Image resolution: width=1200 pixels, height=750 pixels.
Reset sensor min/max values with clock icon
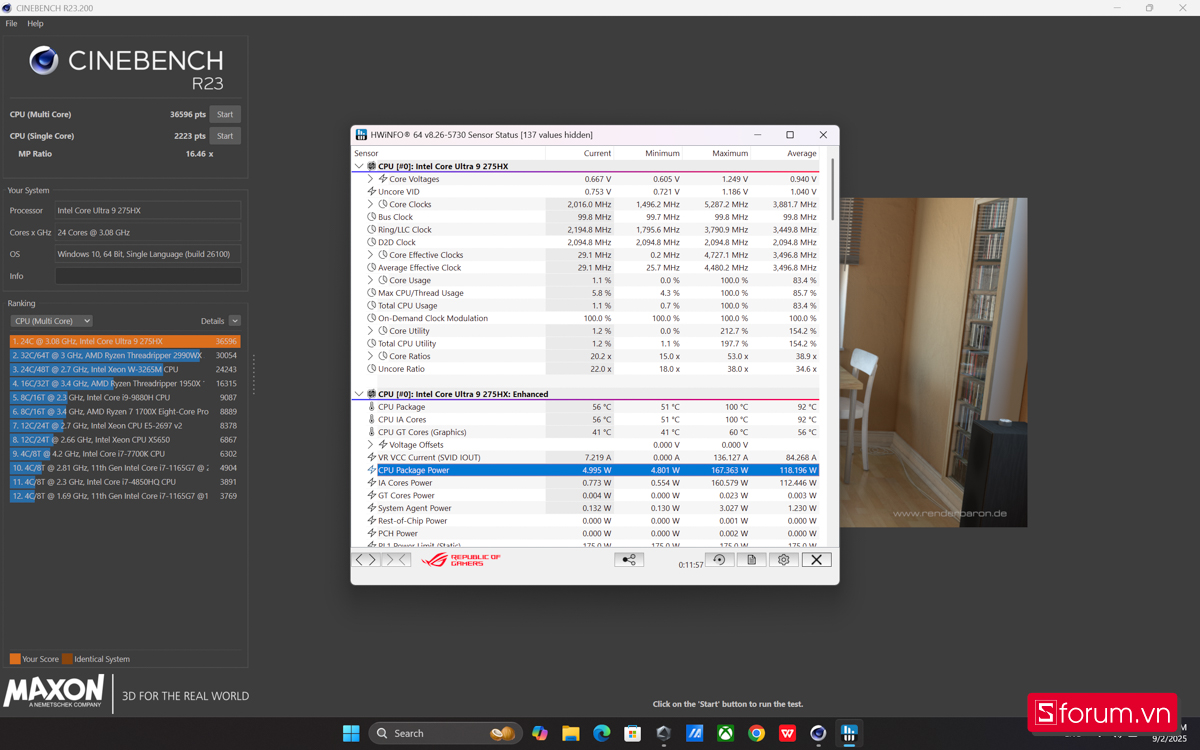pyautogui.click(x=719, y=560)
